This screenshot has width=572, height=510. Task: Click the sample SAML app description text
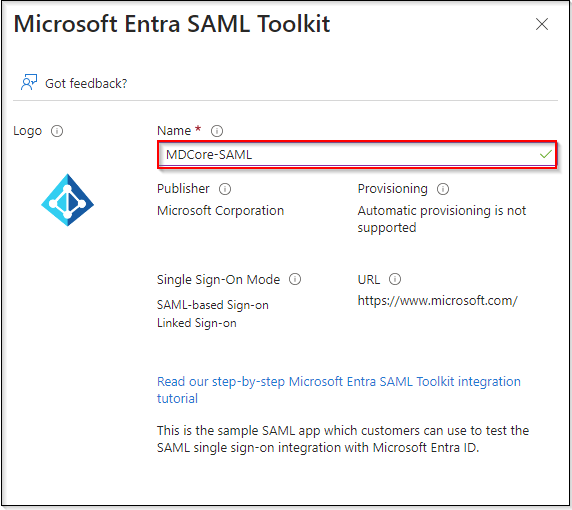(343, 439)
